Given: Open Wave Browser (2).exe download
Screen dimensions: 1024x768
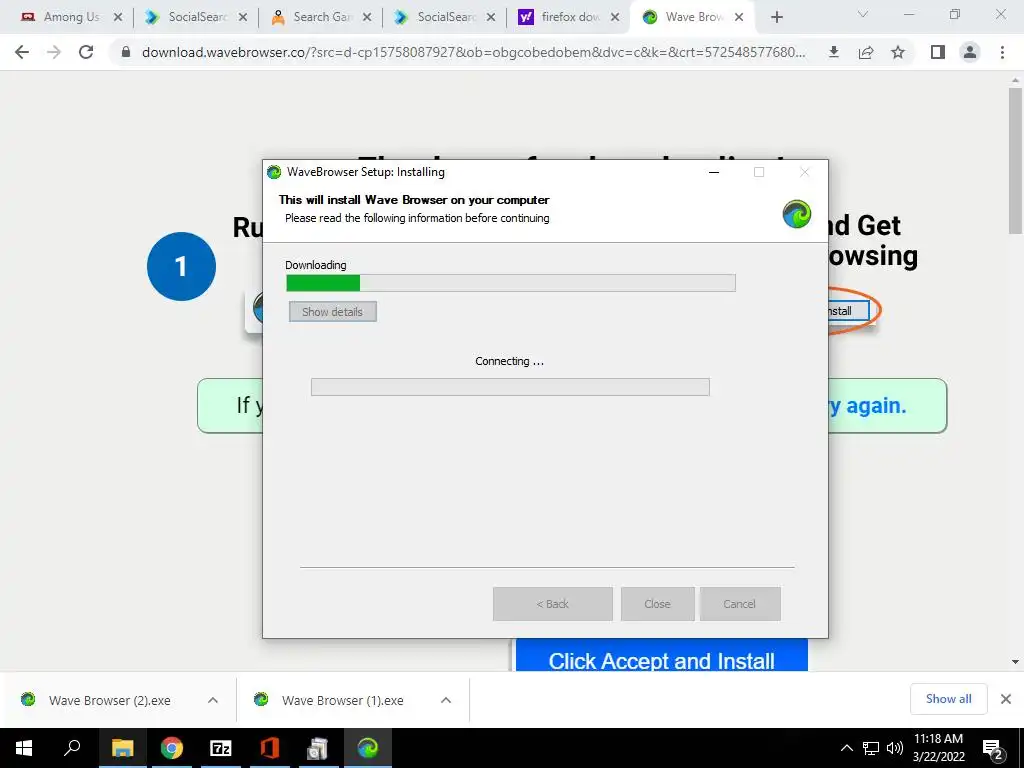Looking at the screenshot, I should point(109,700).
